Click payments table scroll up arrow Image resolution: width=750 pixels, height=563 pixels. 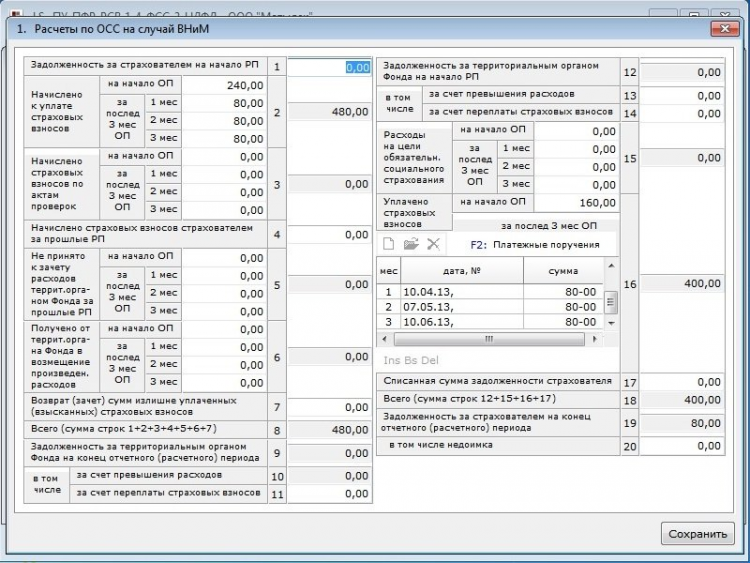(611, 265)
